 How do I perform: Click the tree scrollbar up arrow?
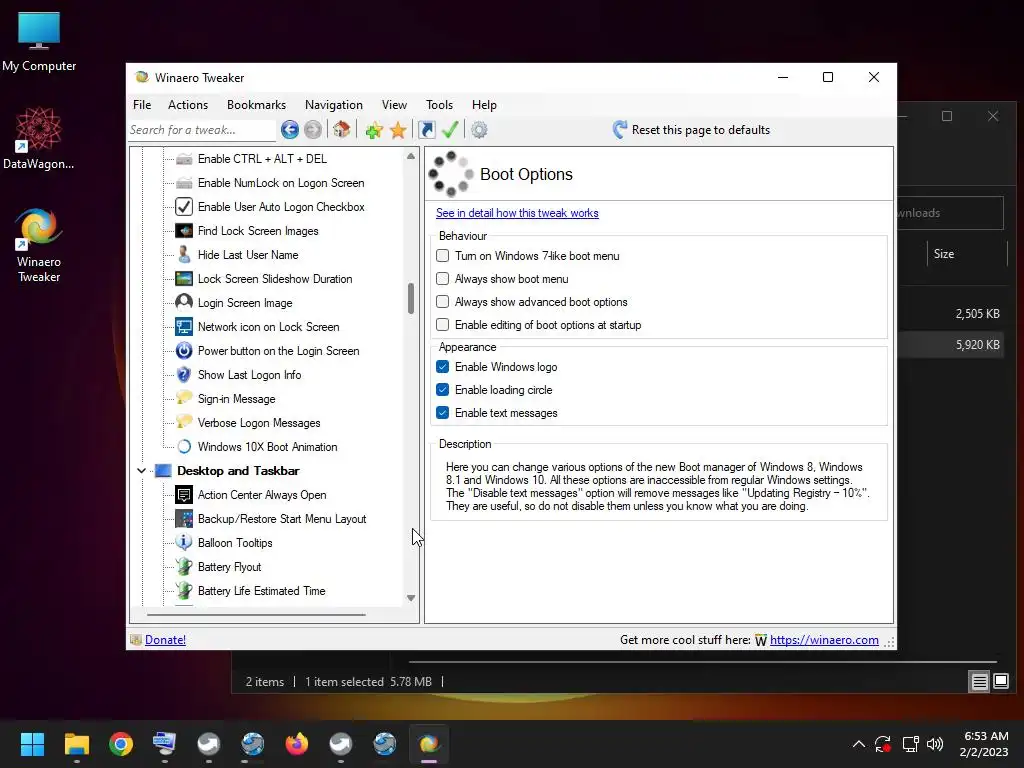click(x=411, y=156)
